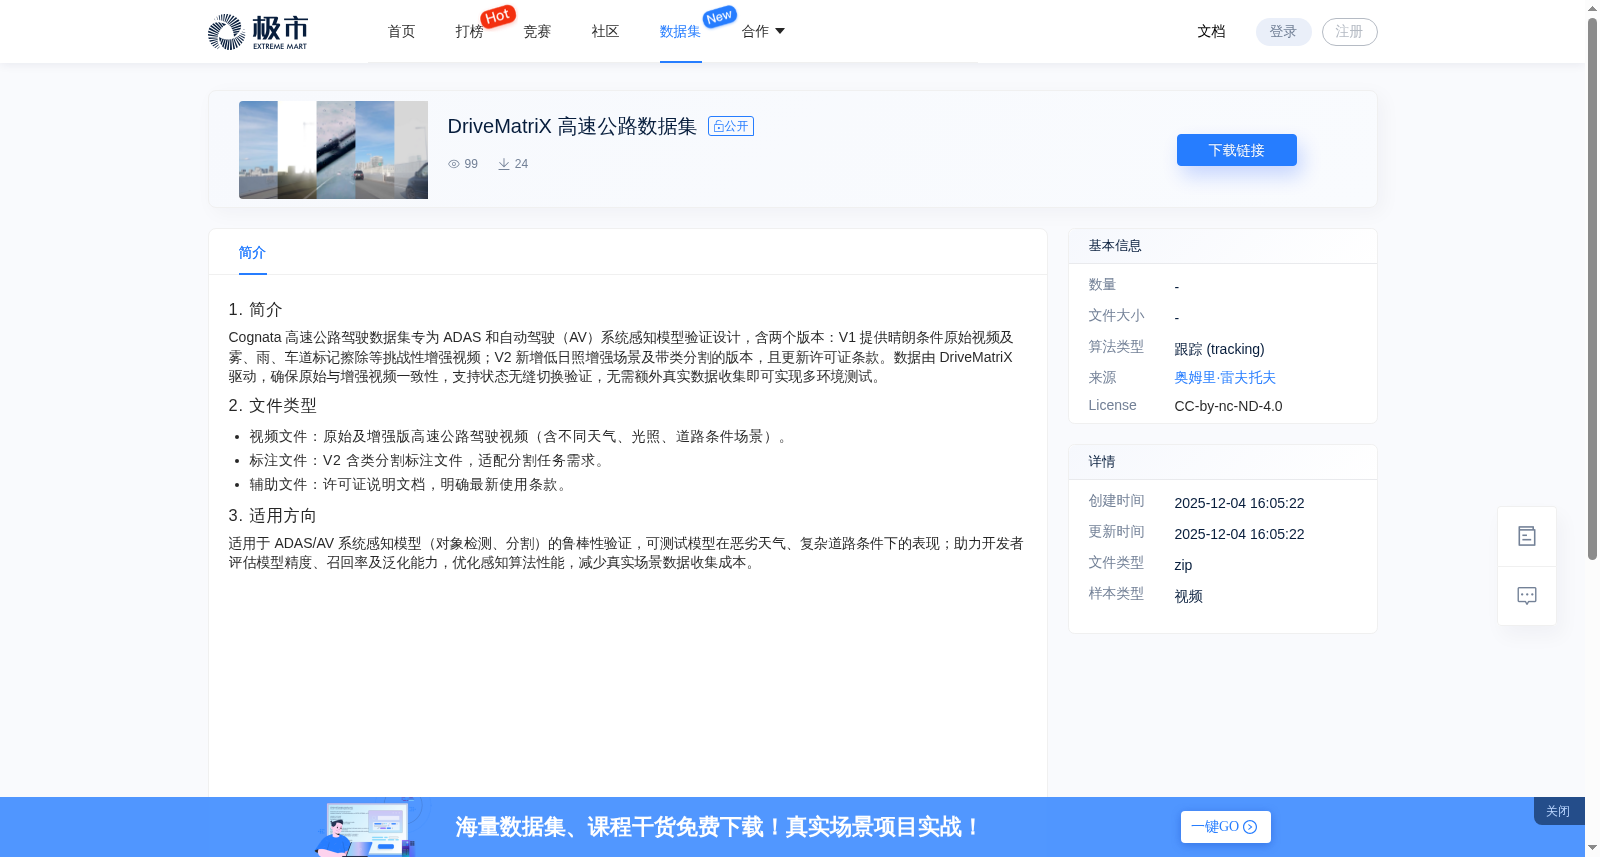Switch to the 简介 tab
1600x857 pixels.
252,253
